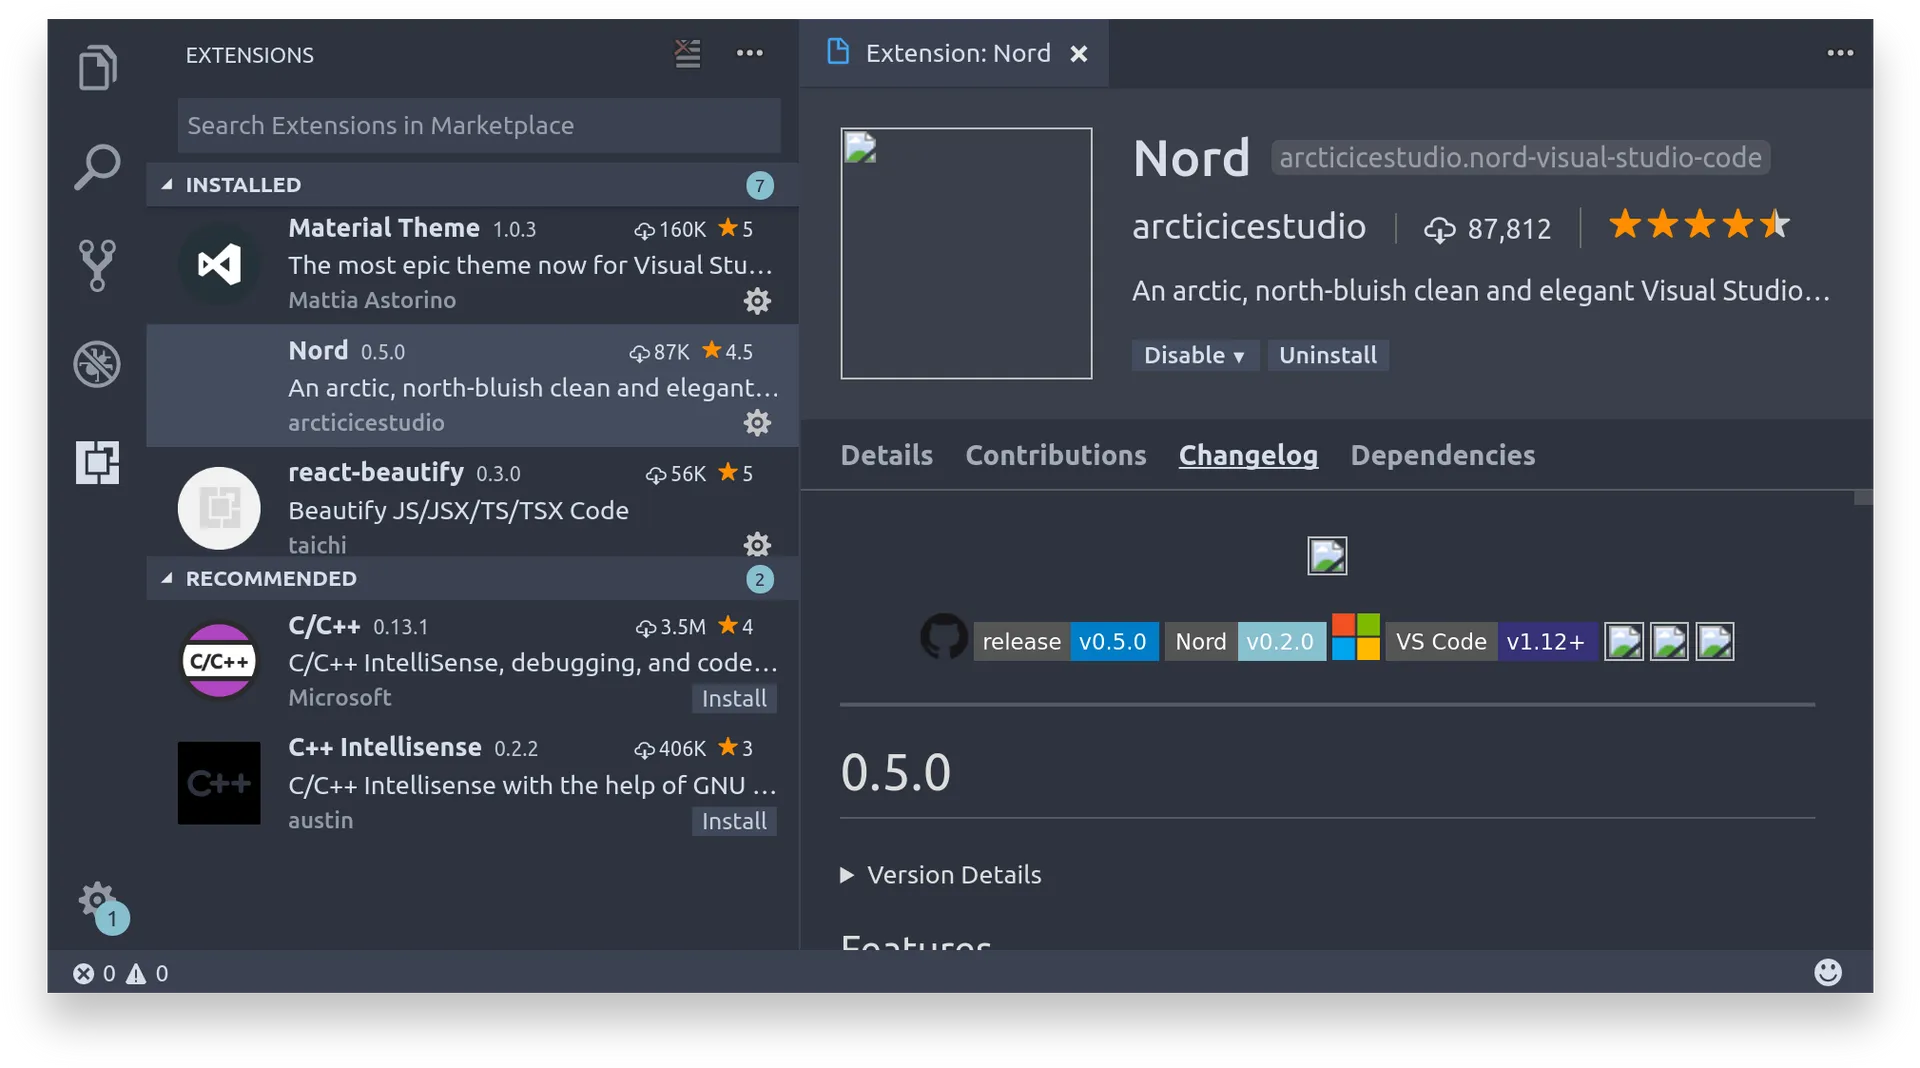
Task: Open Extensions panel more actions menu
Action: tap(749, 53)
